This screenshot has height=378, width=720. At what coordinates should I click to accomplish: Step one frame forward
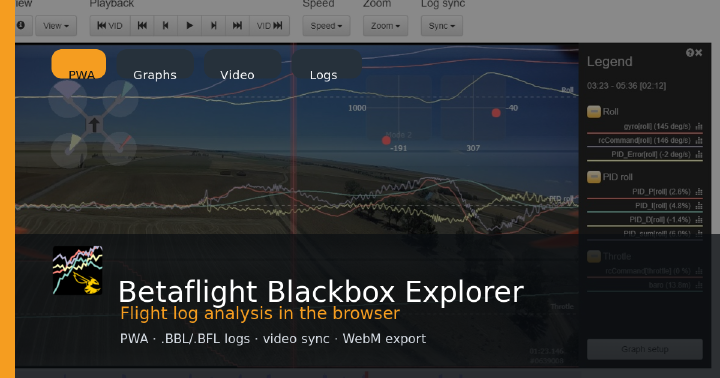tap(214, 26)
